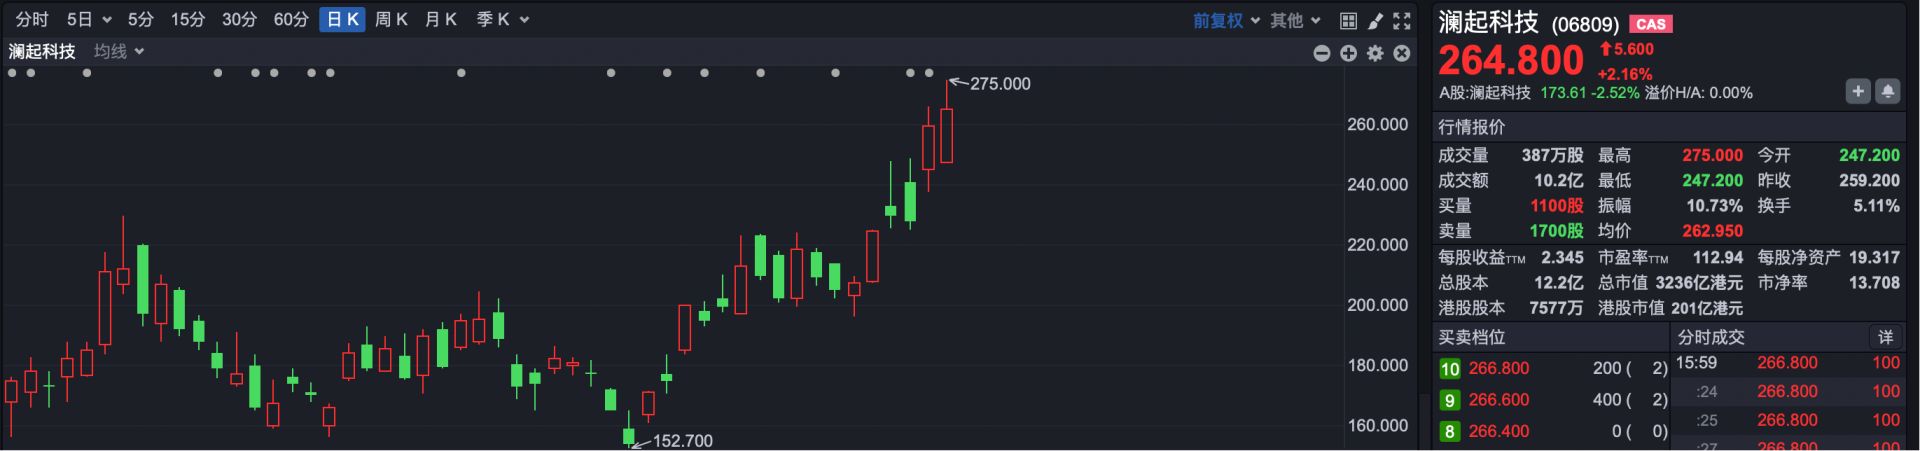Open the 均线 moving average dropdown
The height and width of the screenshot is (451, 1920).
119,51
